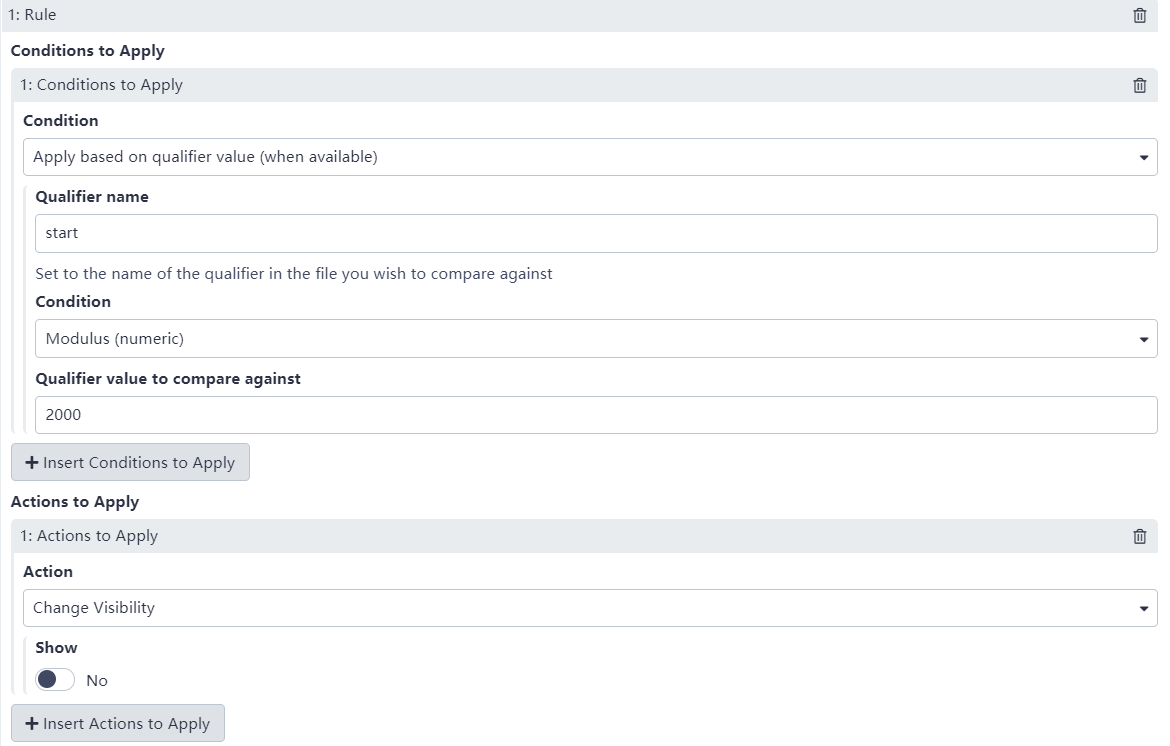Screen dimensions: 1170x746
Task: Delete Rule 1 with its trash icon
Action: [x=1139, y=16]
